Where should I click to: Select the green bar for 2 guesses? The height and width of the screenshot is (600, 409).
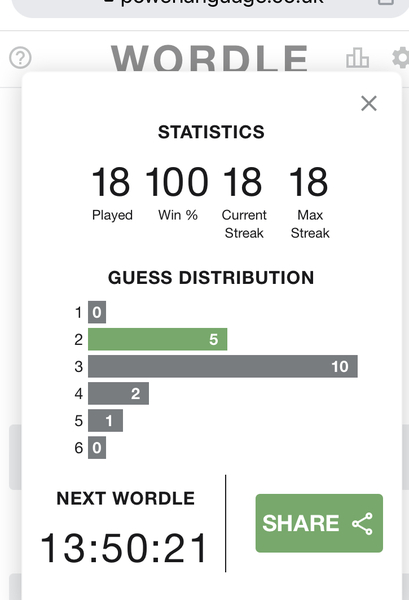click(x=158, y=339)
